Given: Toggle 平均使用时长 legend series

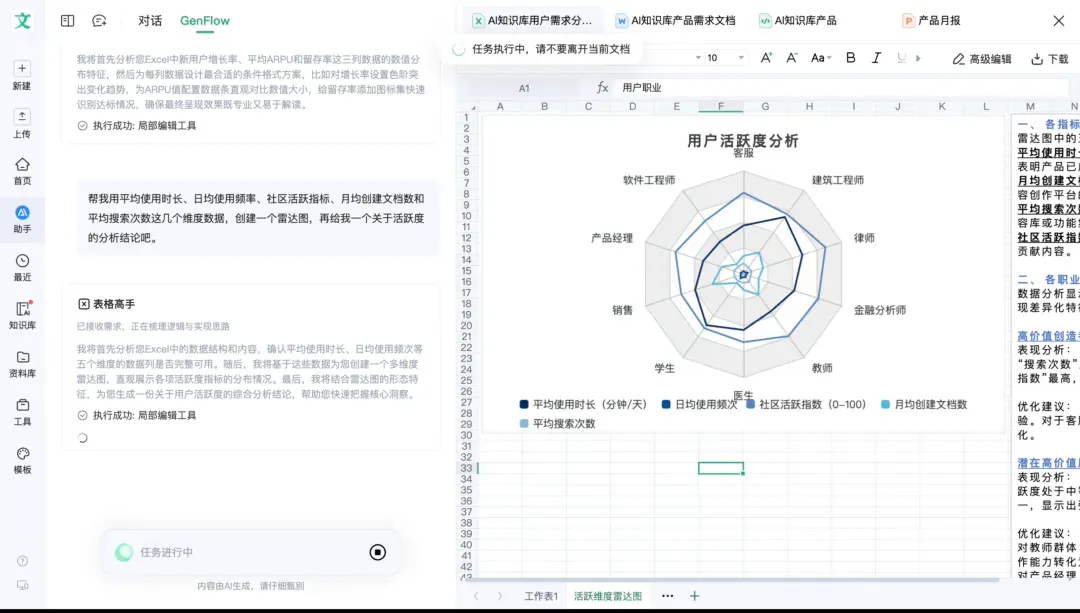Looking at the screenshot, I should click(x=583, y=404).
